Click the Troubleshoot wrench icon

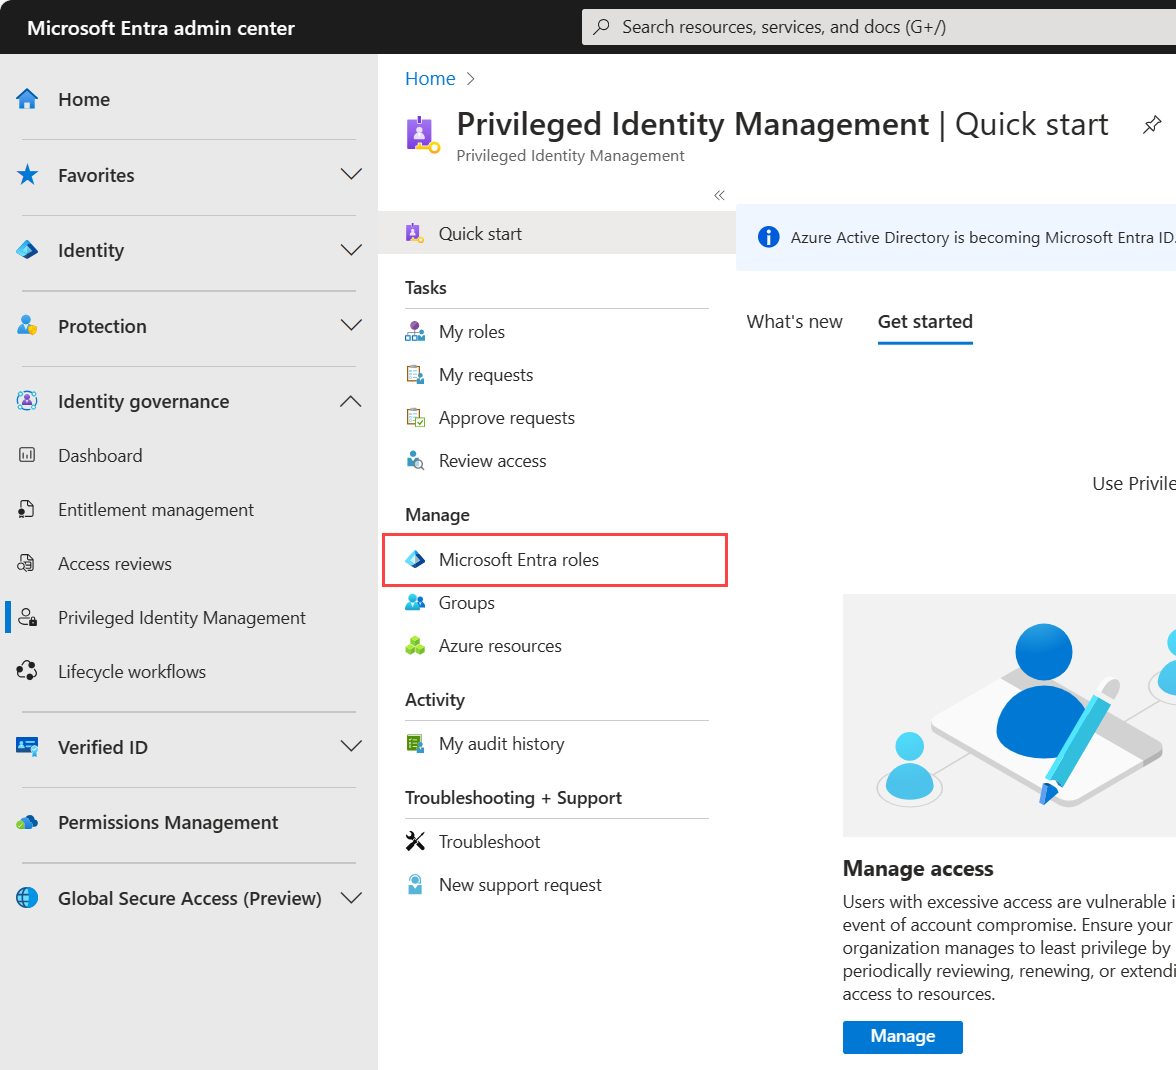tap(415, 842)
